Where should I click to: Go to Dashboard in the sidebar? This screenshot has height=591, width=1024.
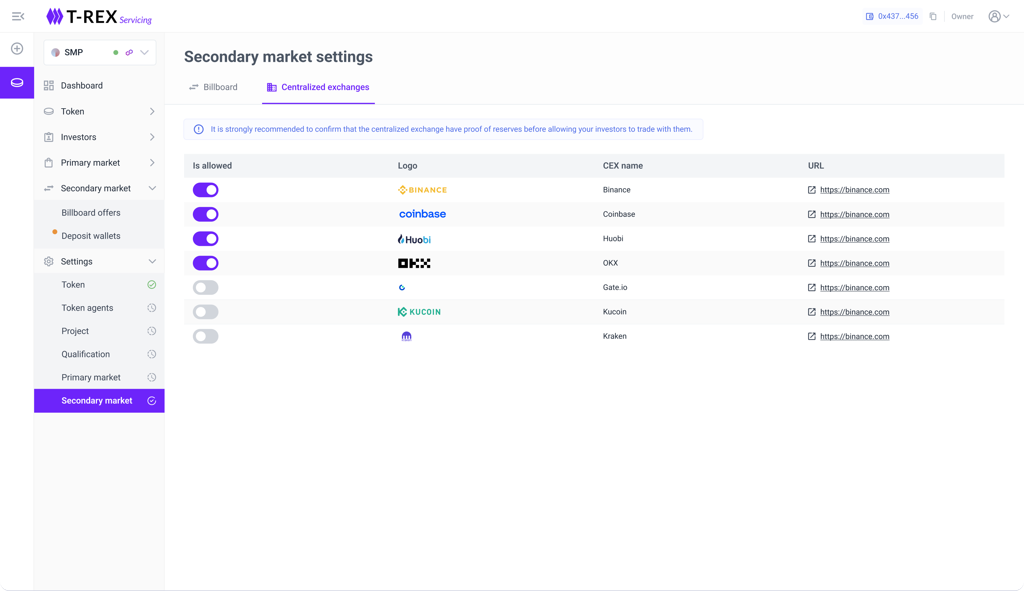82,86
